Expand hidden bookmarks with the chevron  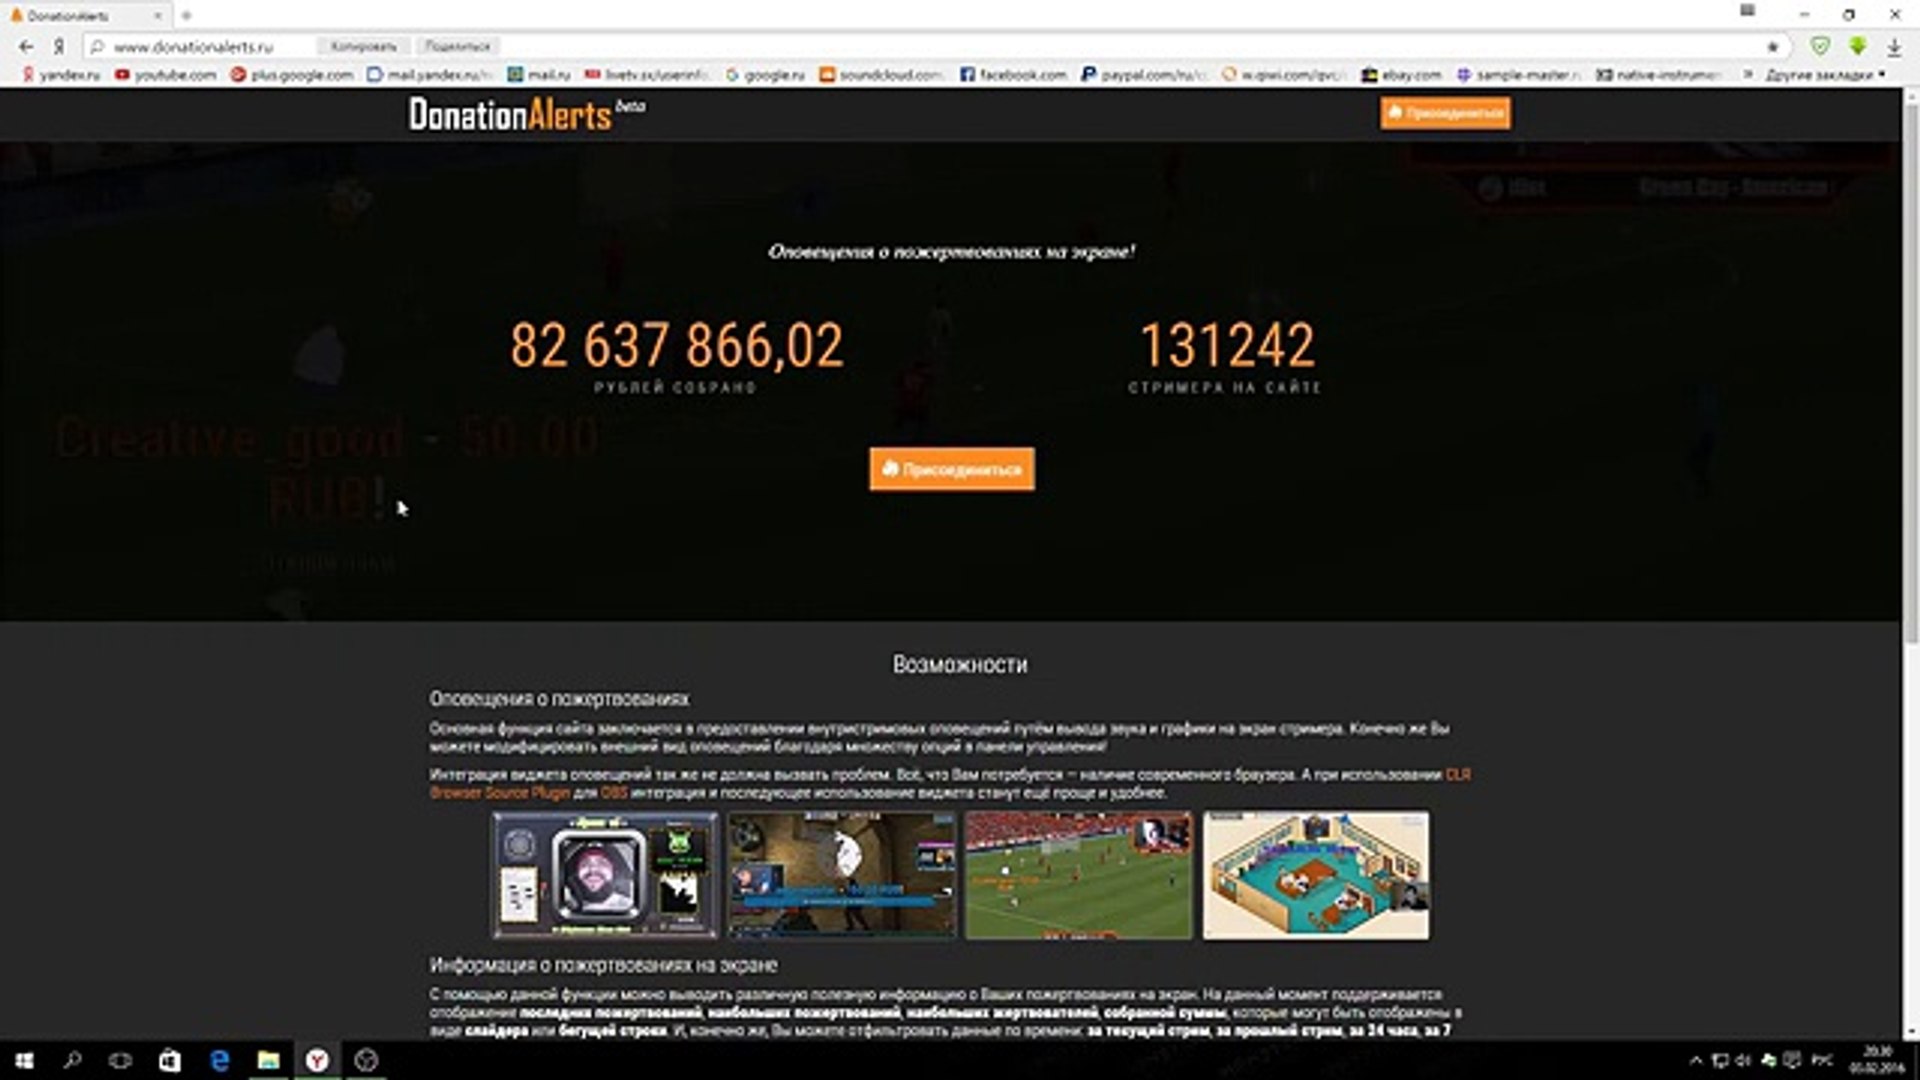click(1748, 75)
